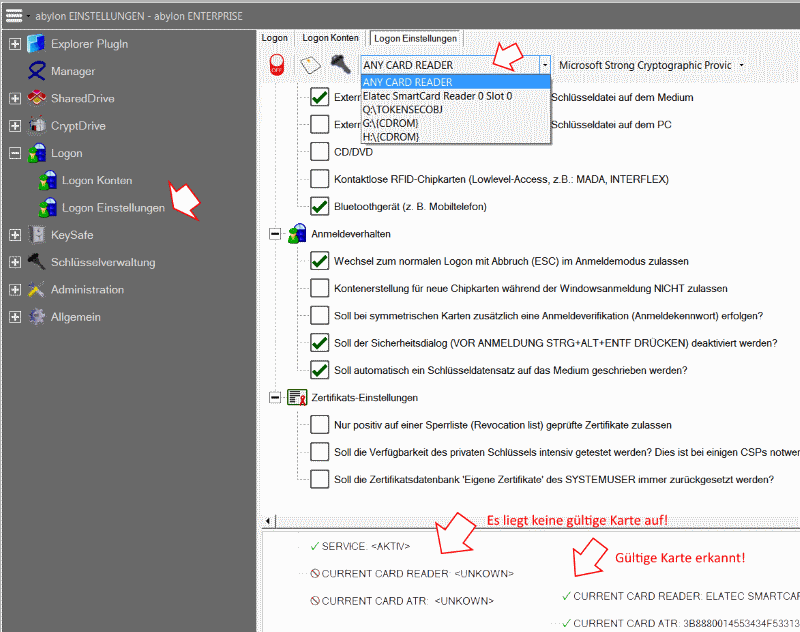800x632 pixels.
Task: Click the key toolbar icon
Action: point(340,64)
